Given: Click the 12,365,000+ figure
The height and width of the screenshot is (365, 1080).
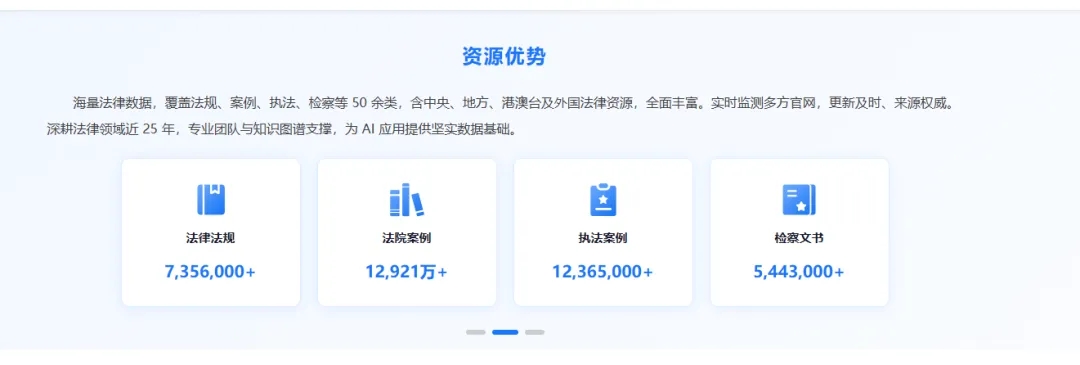Looking at the screenshot, I should click(x=603, y=271).
